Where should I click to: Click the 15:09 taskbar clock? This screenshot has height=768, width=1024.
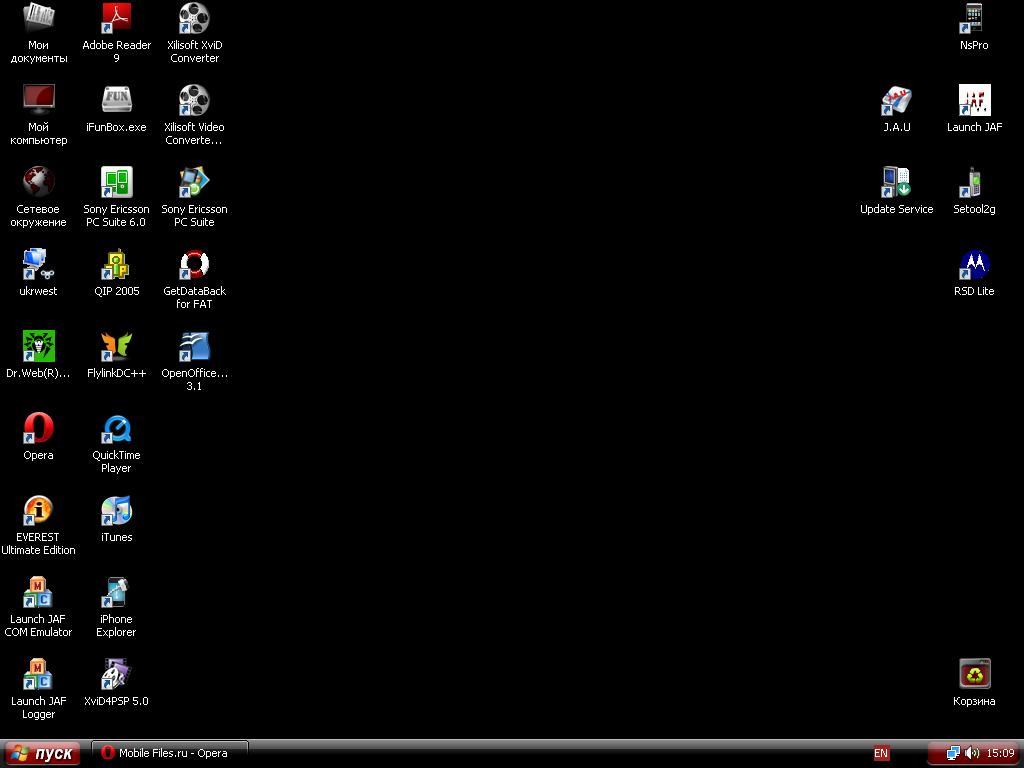point(1000,754)
